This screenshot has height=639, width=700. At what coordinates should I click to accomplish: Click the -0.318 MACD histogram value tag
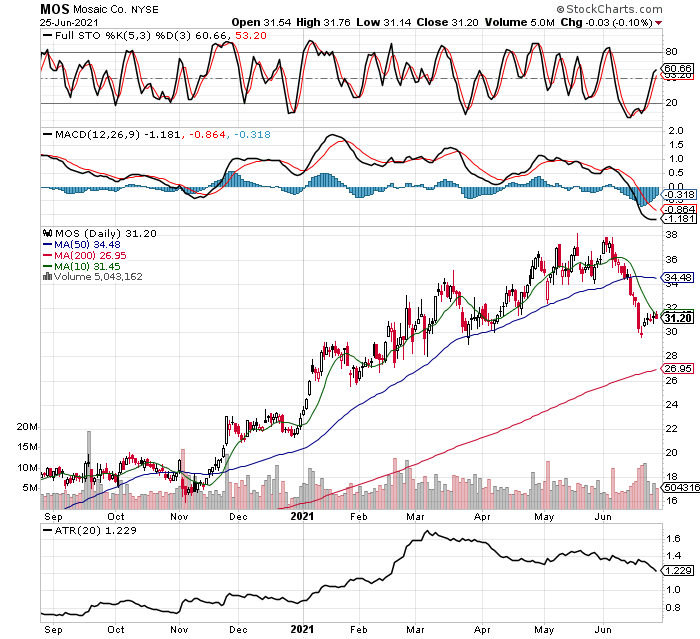(x=679, y=195)
